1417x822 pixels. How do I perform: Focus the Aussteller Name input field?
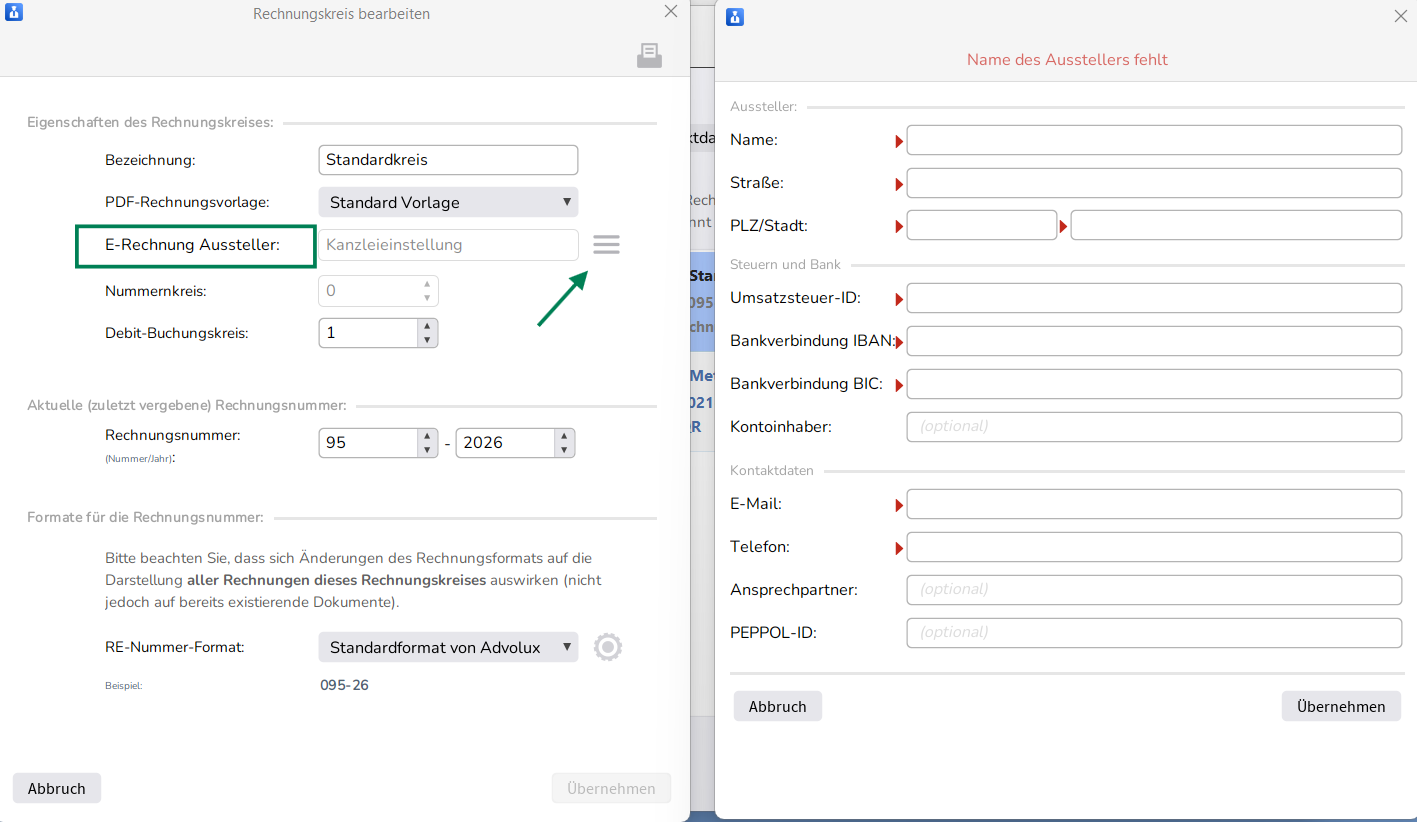[1153, 140]
